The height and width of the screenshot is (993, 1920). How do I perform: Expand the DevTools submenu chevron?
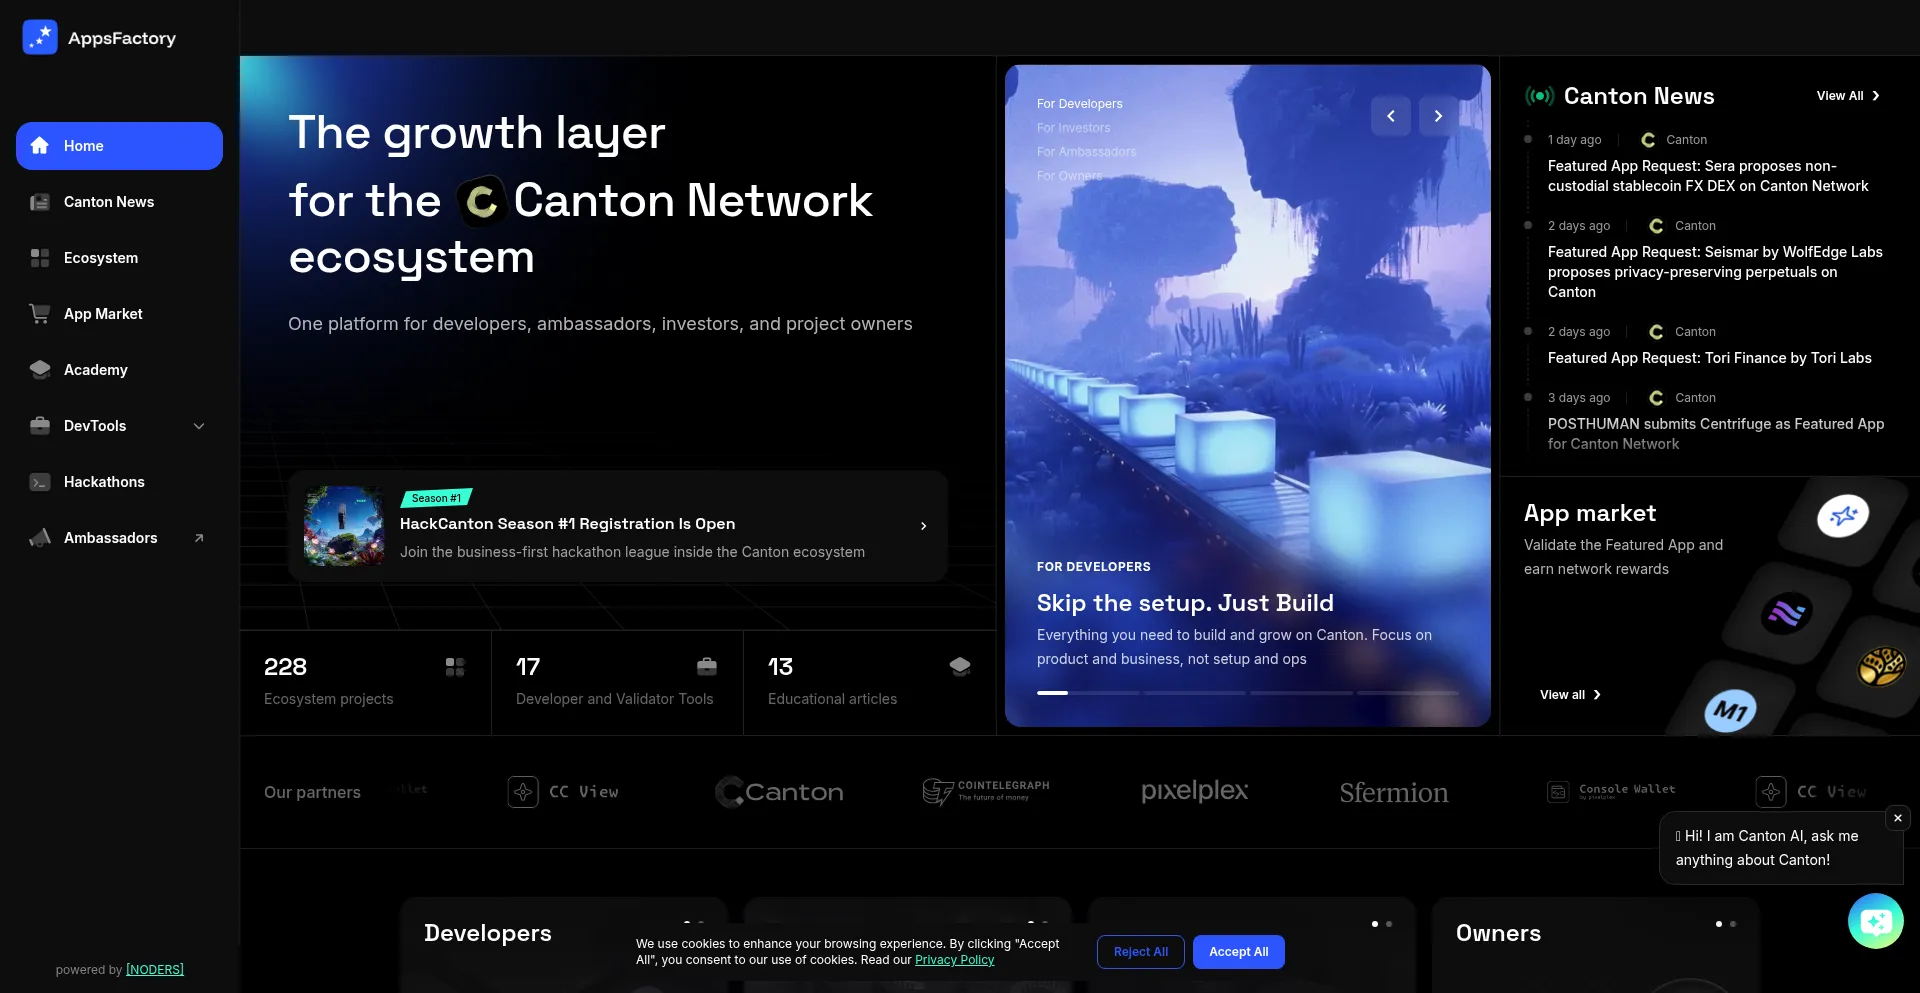pos(199,426)
